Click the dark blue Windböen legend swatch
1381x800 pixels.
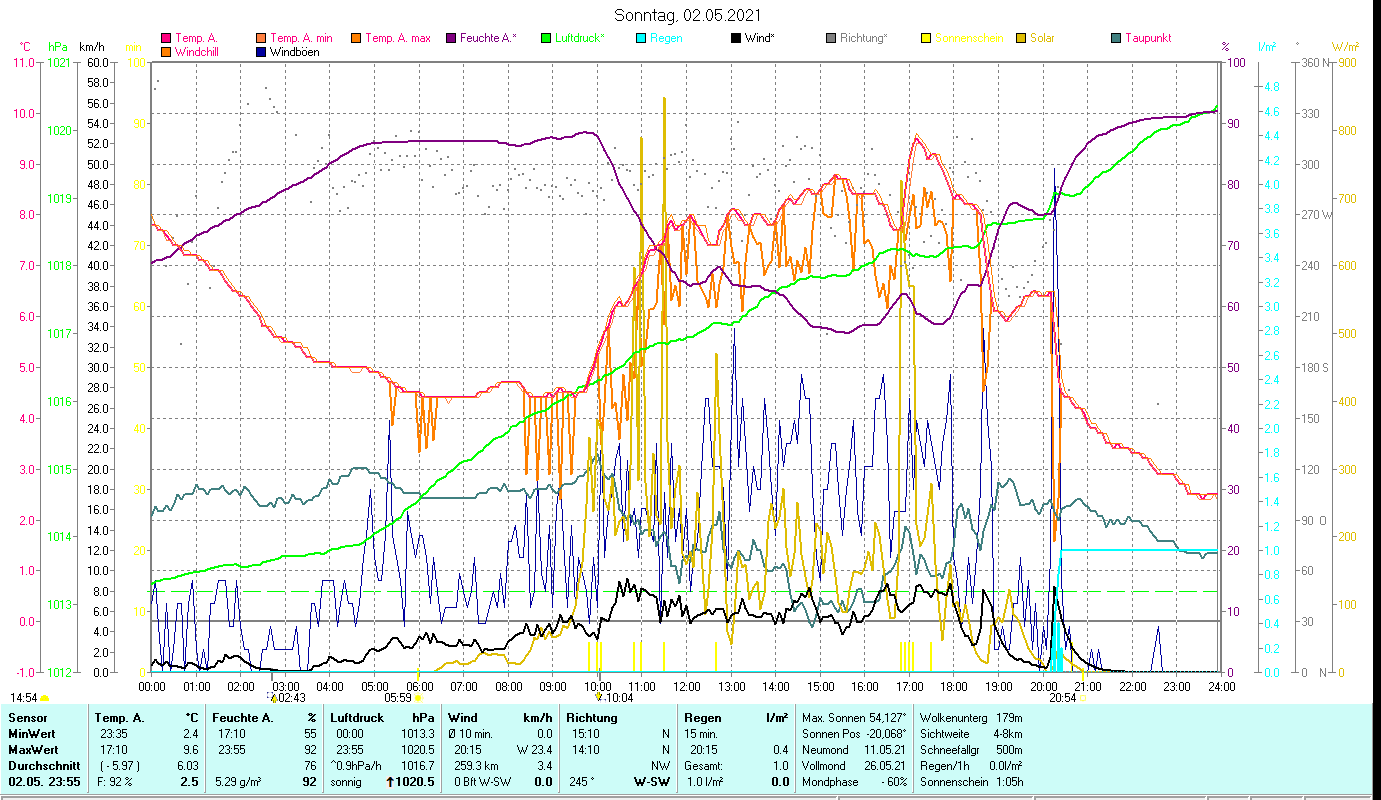click(x=261, y=52)
